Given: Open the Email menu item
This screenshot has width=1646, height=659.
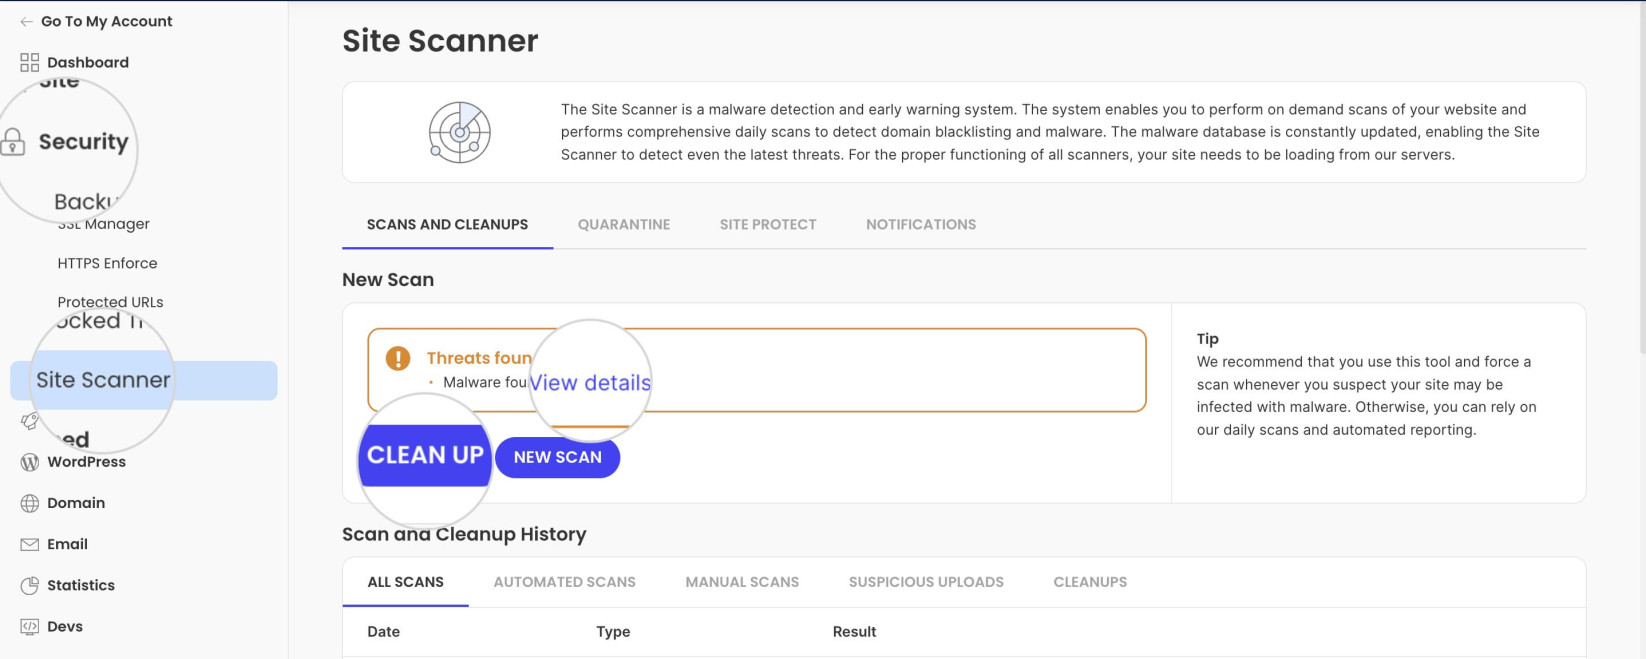Looking at the screenshot, I should [x=67, y=544].
